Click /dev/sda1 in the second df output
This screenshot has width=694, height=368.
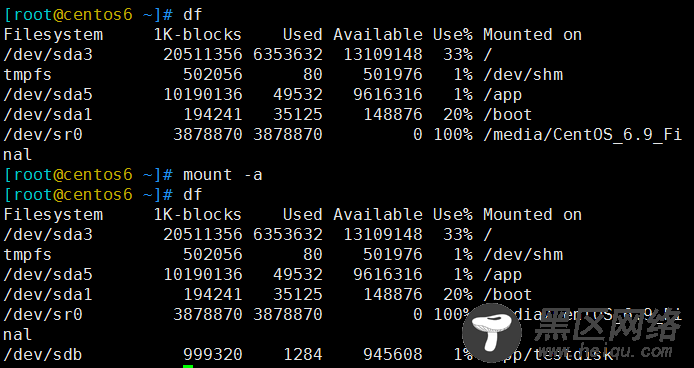coord(48,294)
